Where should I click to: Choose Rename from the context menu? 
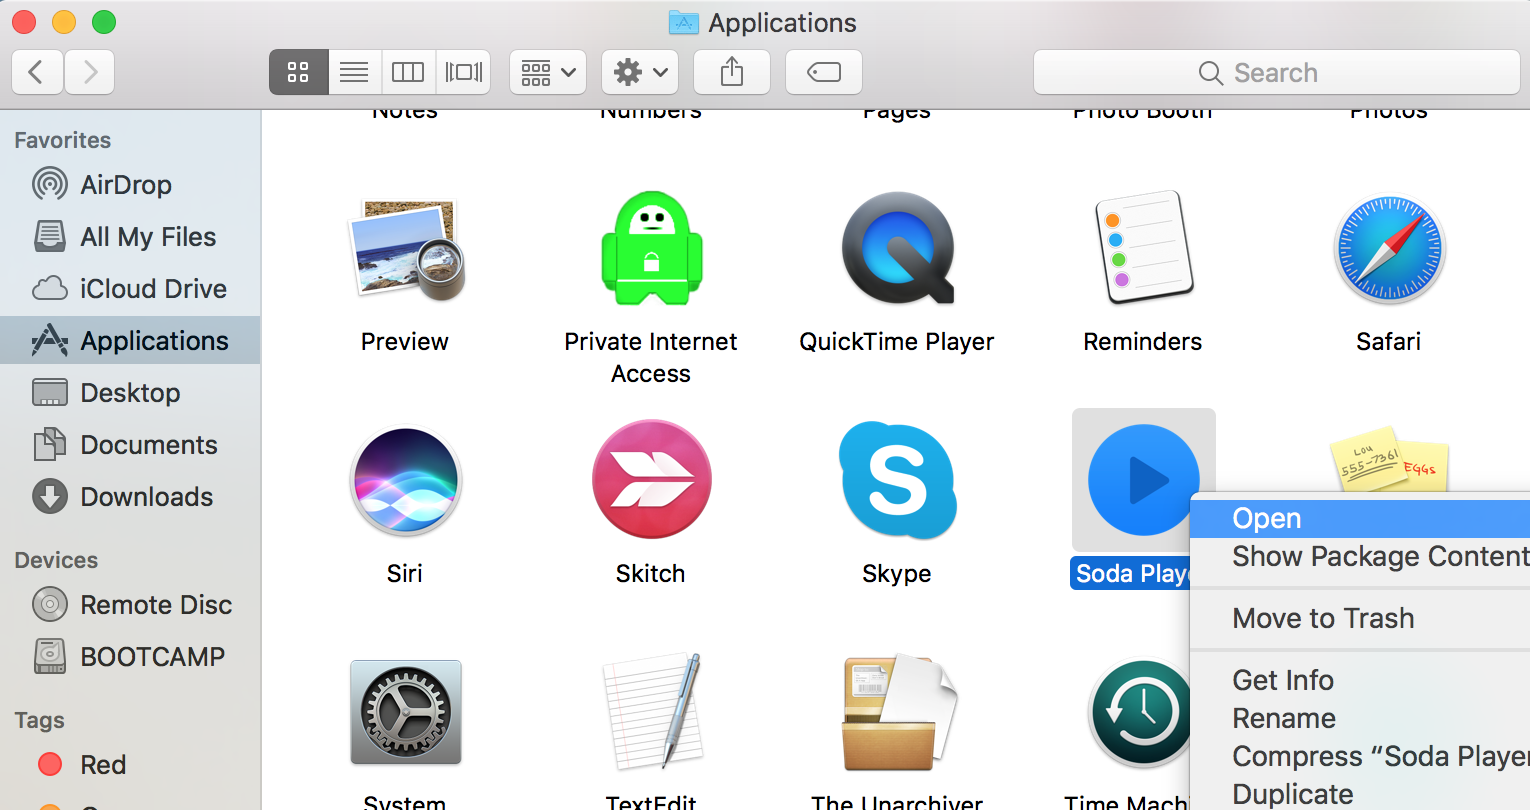1360,718
